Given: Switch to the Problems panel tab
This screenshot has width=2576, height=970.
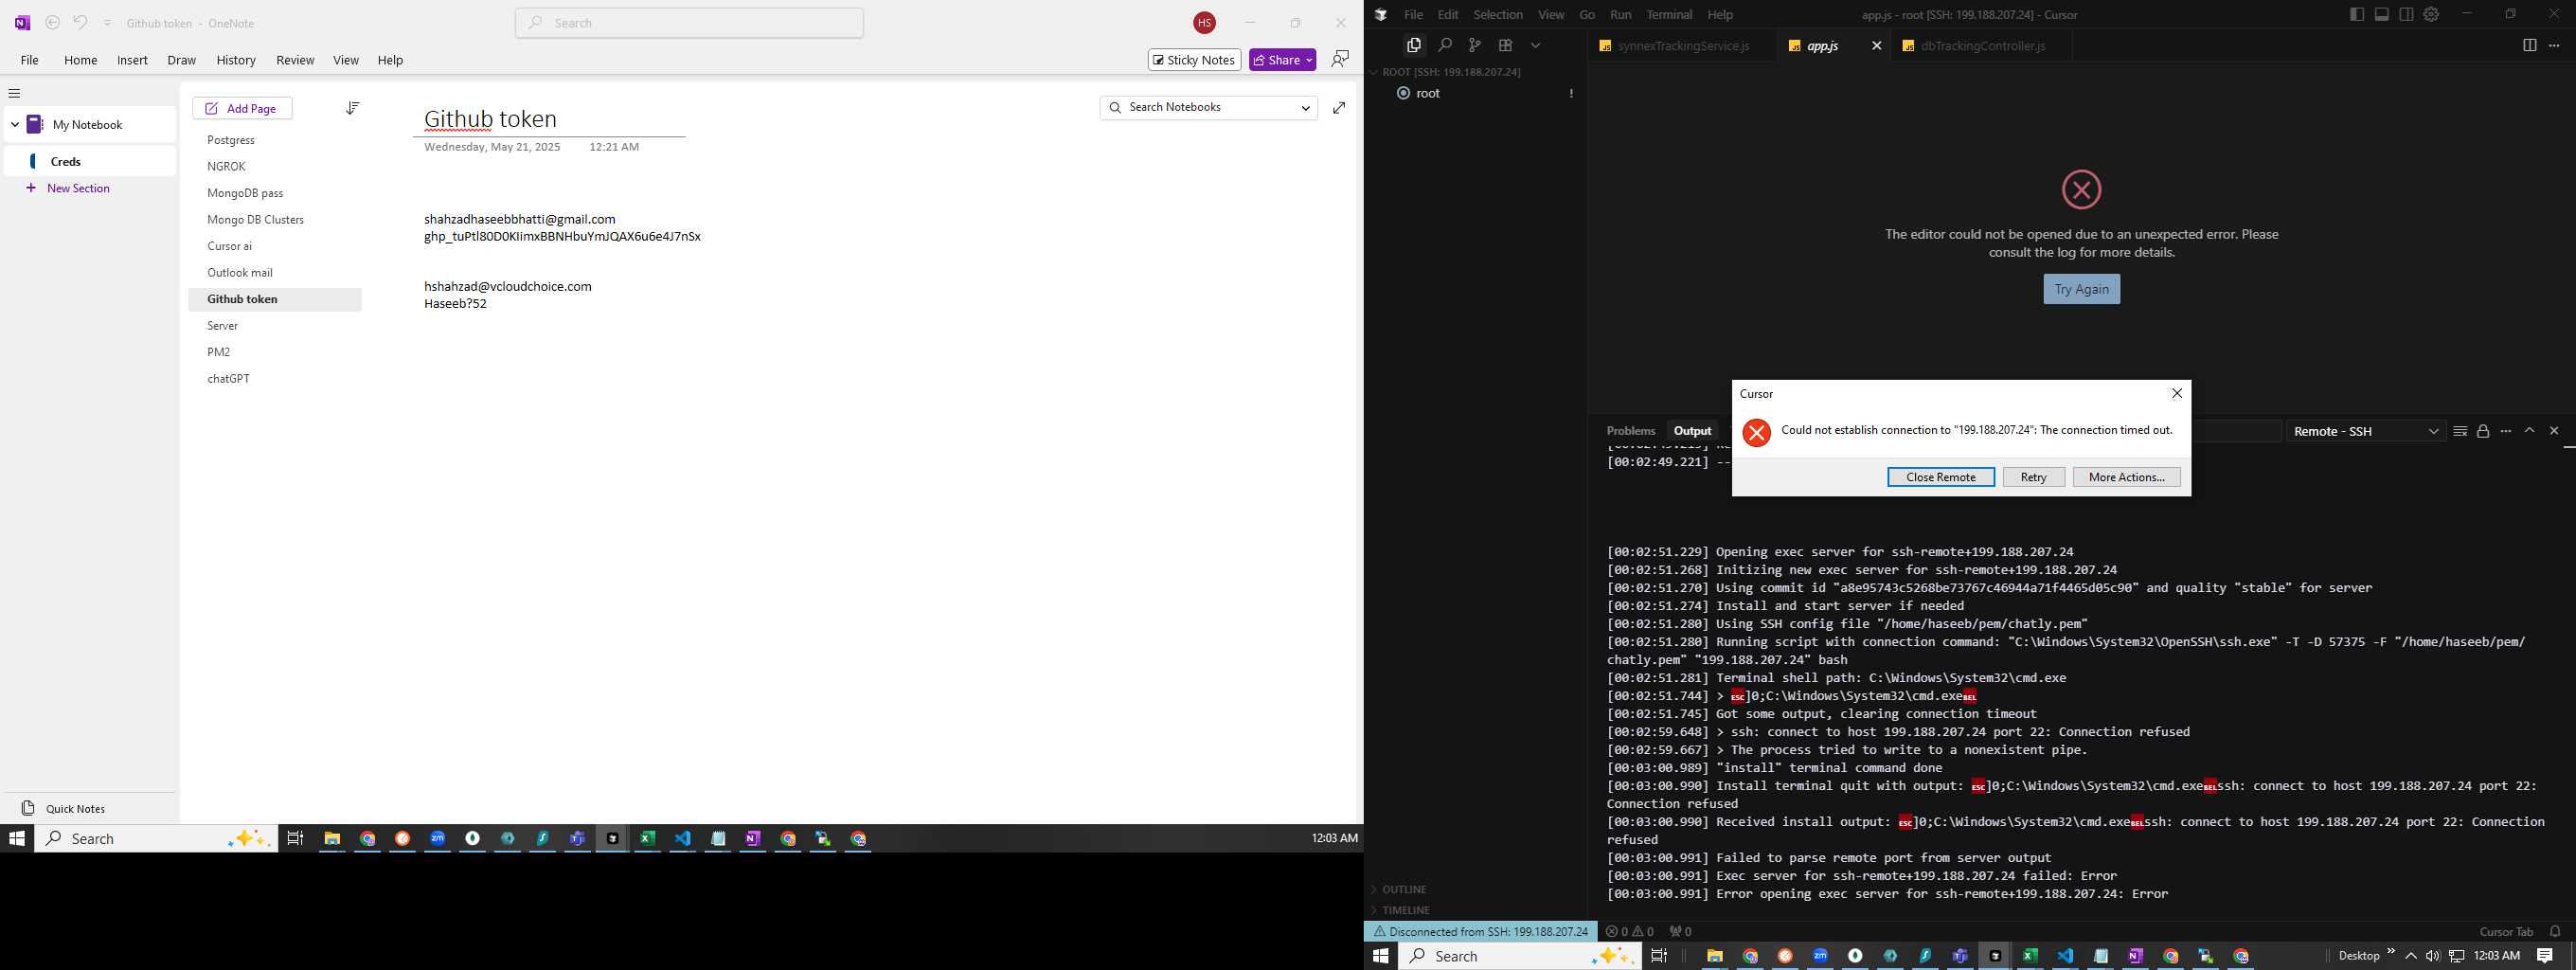Looking at the screenshot, I should click(1630, 431).
